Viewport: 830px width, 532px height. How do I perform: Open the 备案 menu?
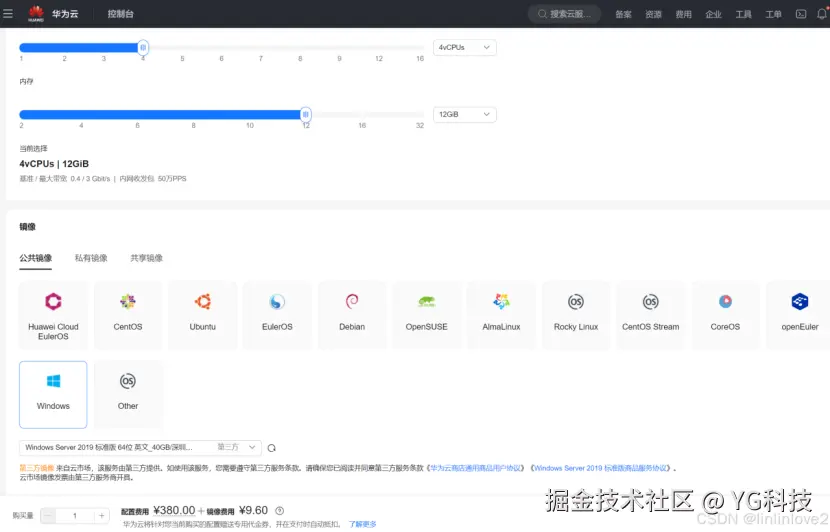coord(623,14)
